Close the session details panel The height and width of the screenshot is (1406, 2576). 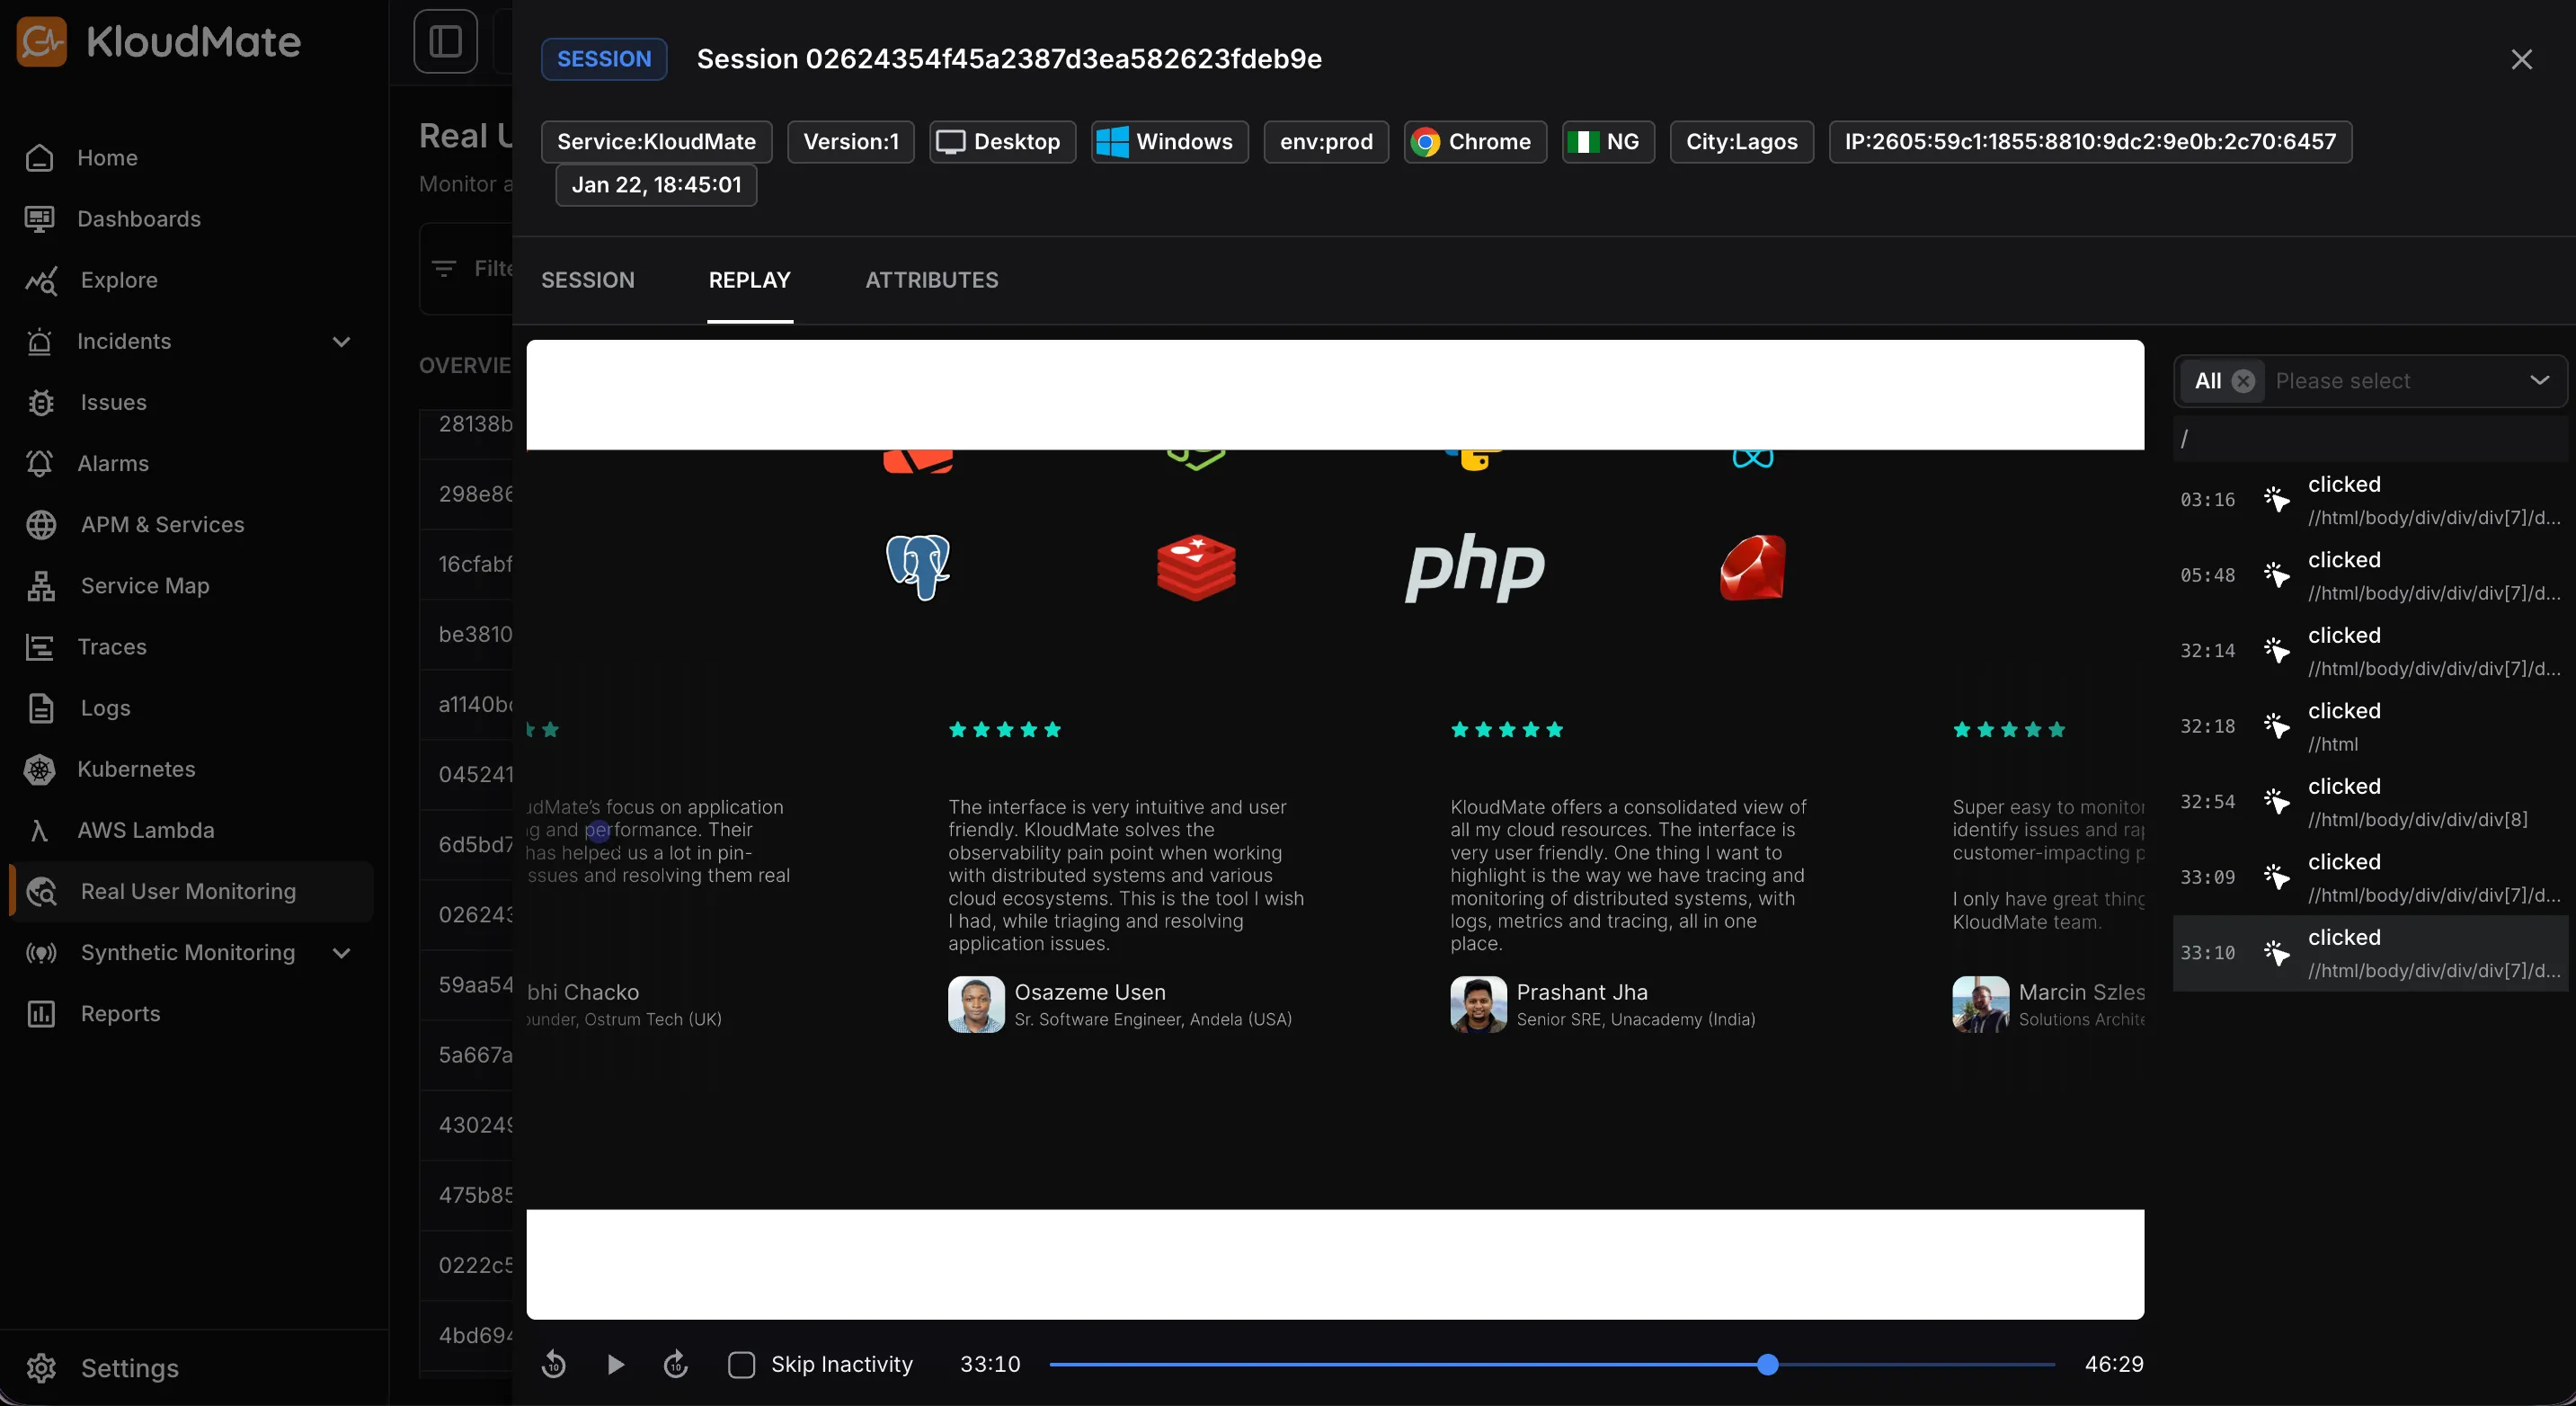pos(2521,59)
